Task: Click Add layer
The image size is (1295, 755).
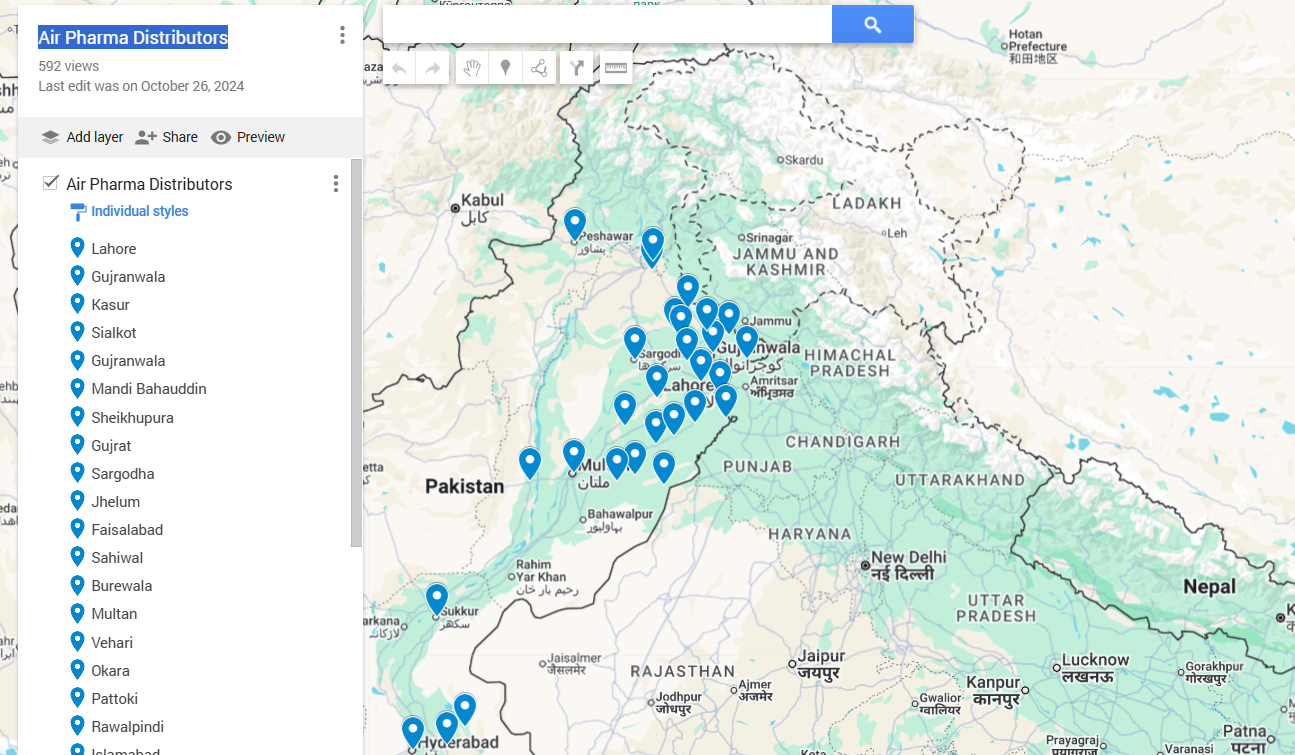Action: [82, 137]
